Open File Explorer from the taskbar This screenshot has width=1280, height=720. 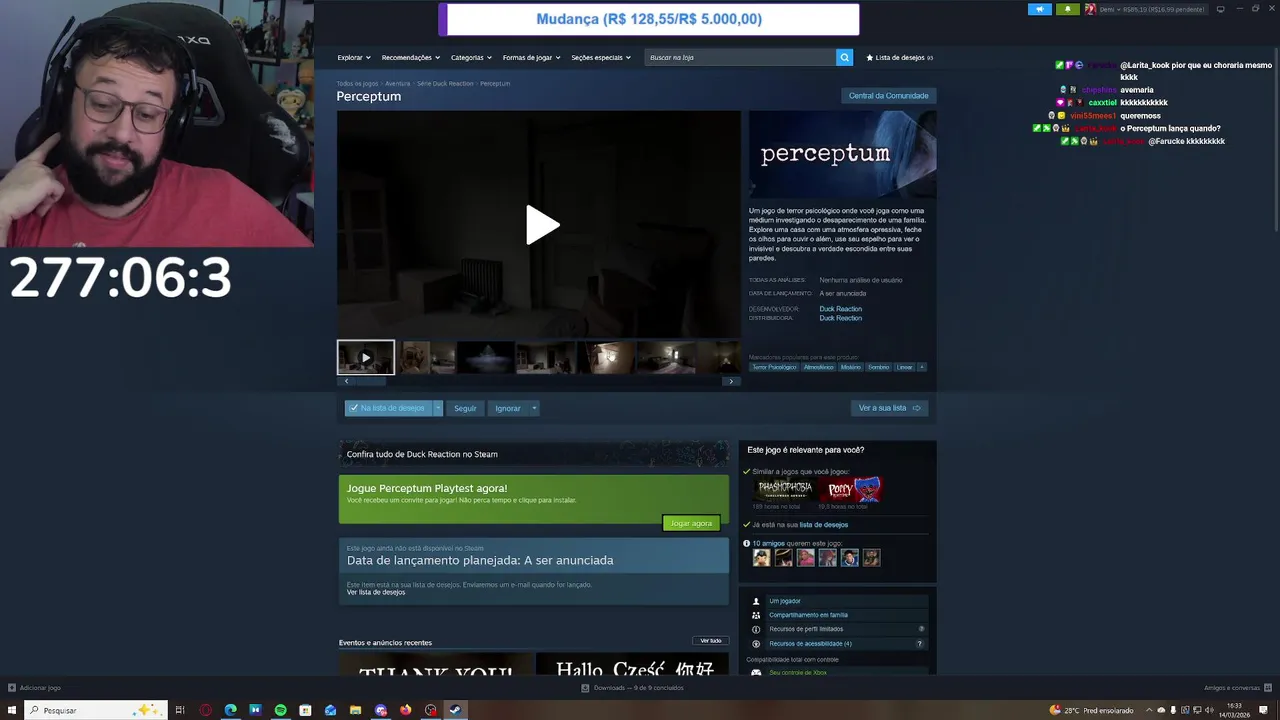(355, 710)
